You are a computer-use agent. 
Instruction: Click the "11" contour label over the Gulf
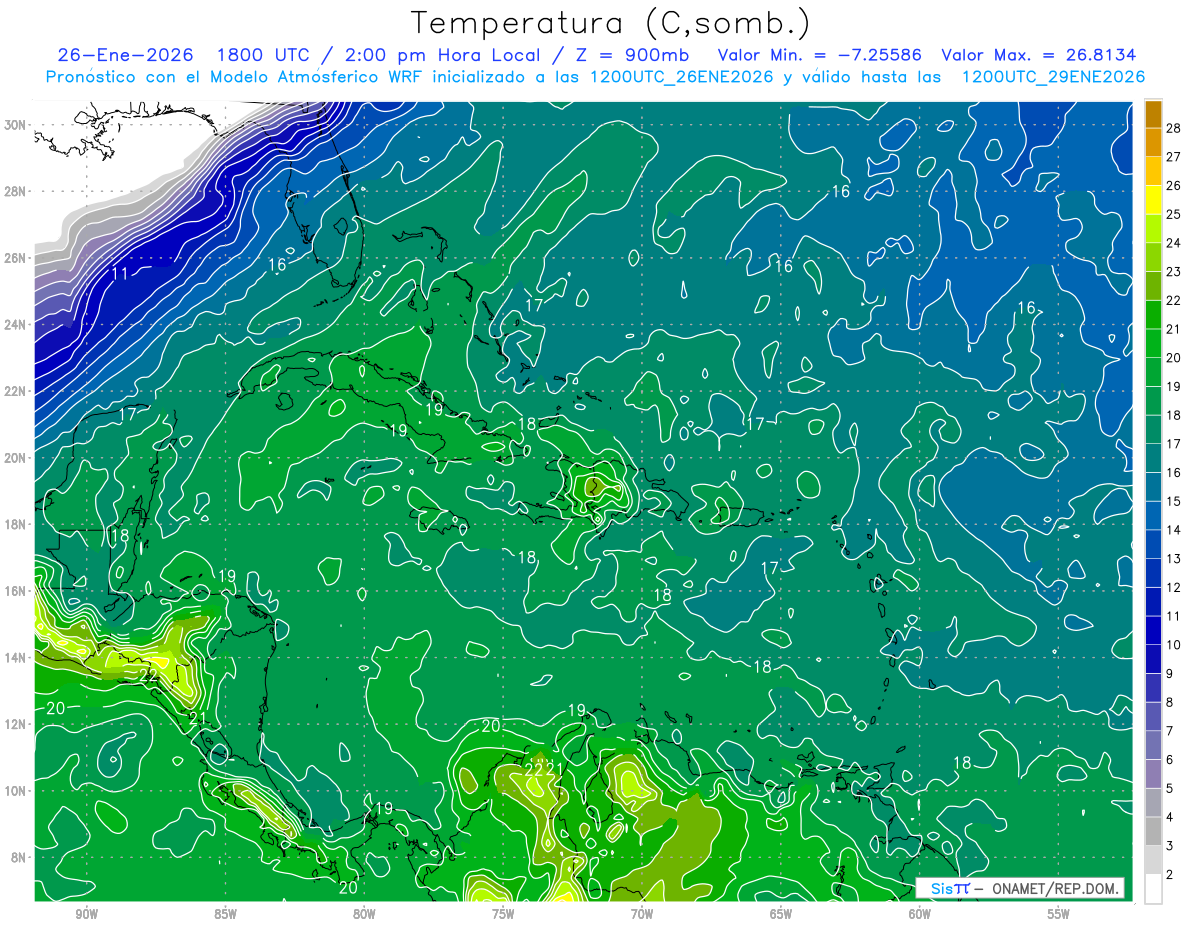click(x=120, y=274)
